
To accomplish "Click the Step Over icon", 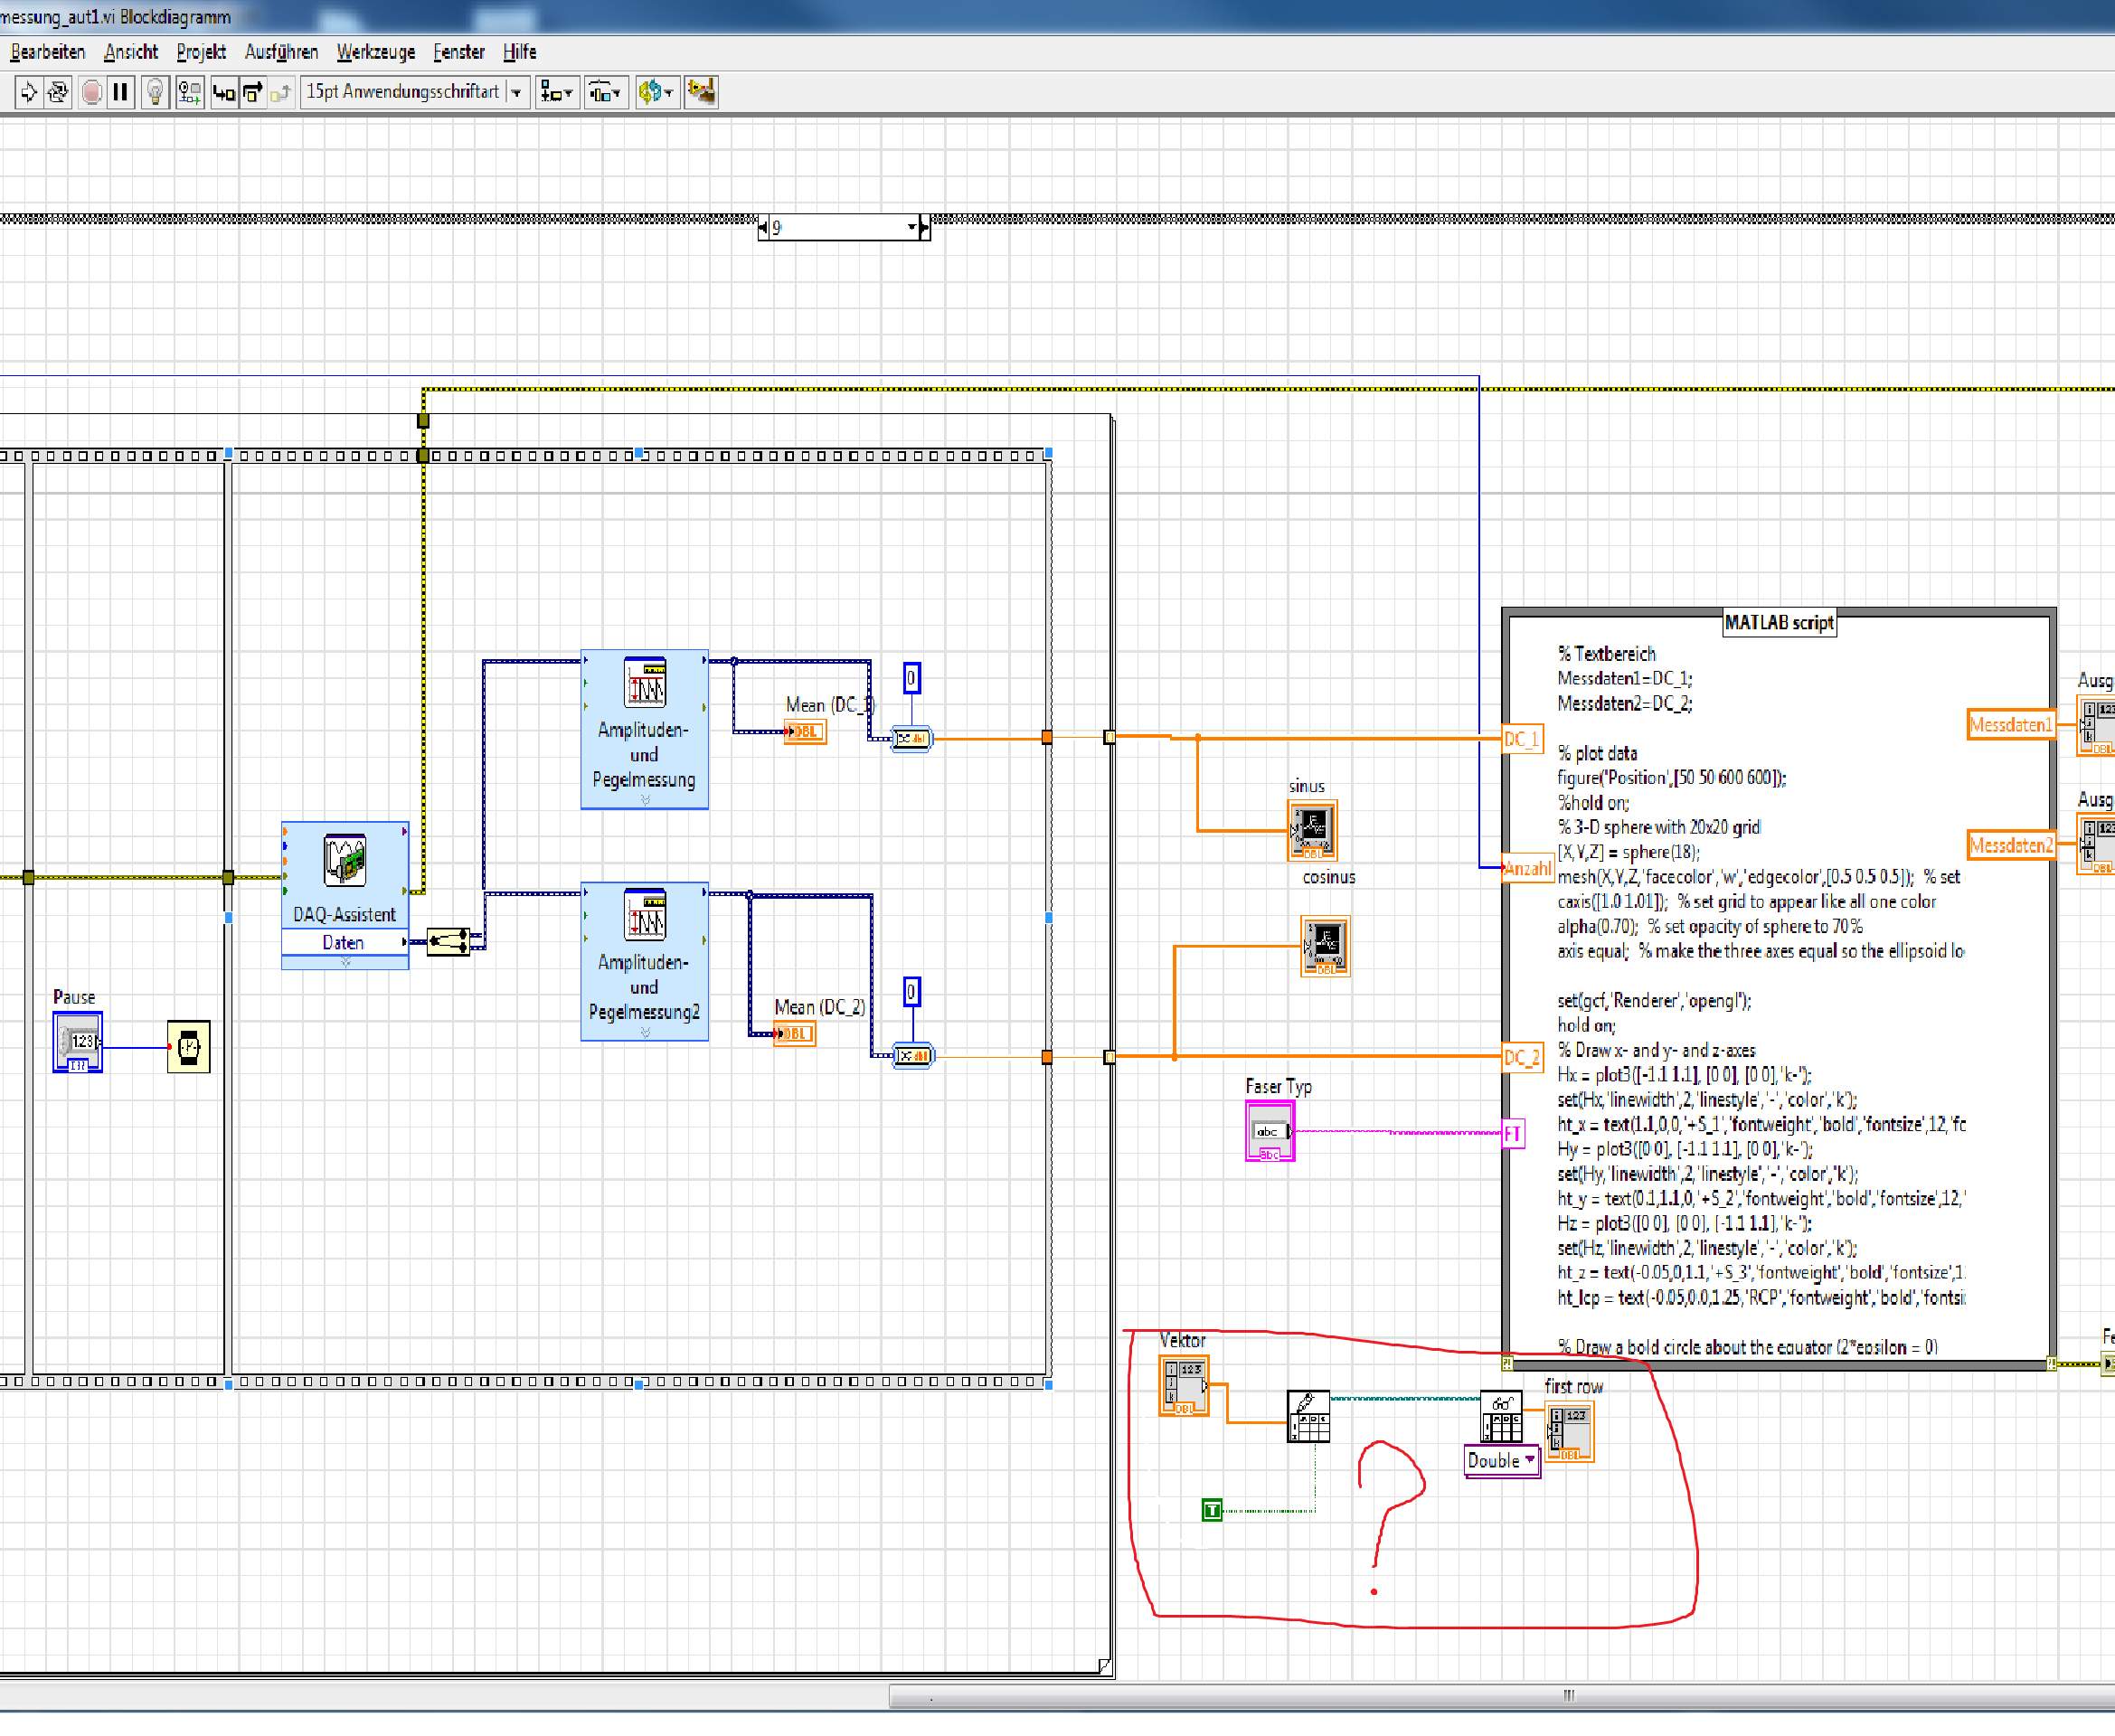I will [x=253, y=93].
